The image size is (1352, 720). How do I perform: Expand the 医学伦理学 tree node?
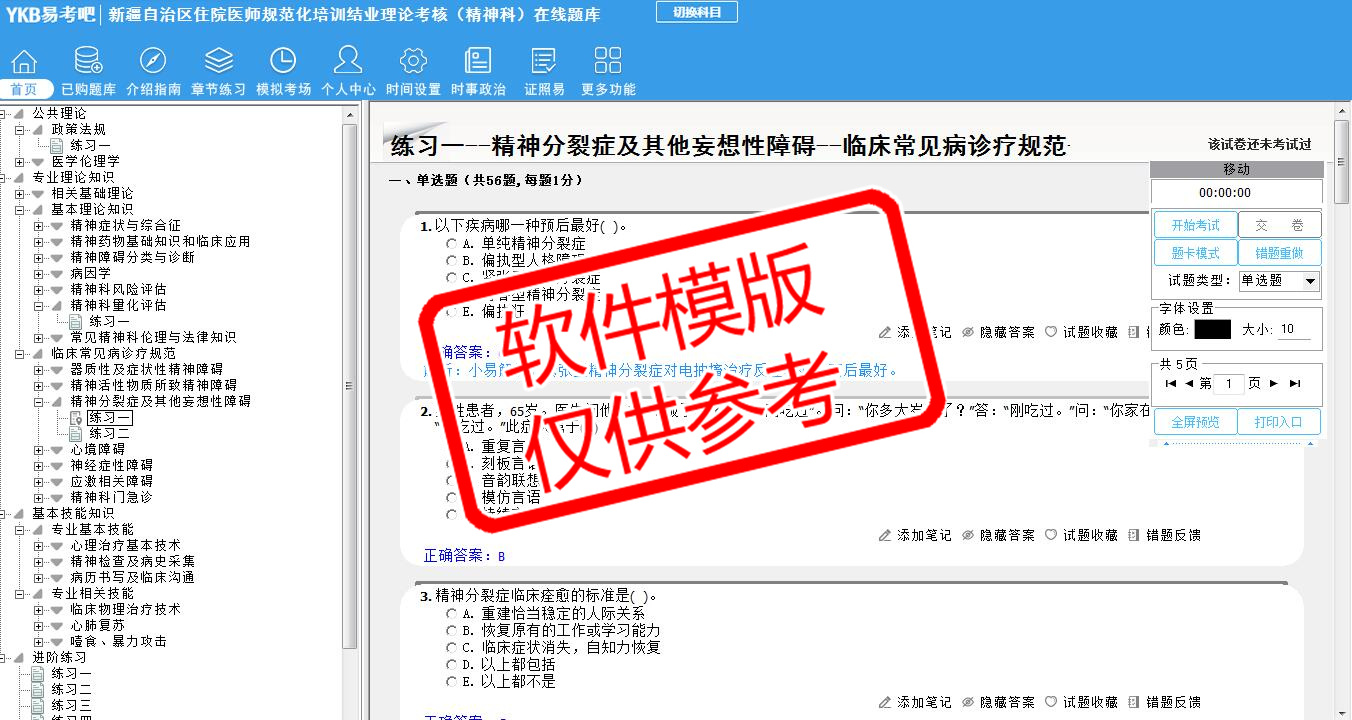coord(20,161)
